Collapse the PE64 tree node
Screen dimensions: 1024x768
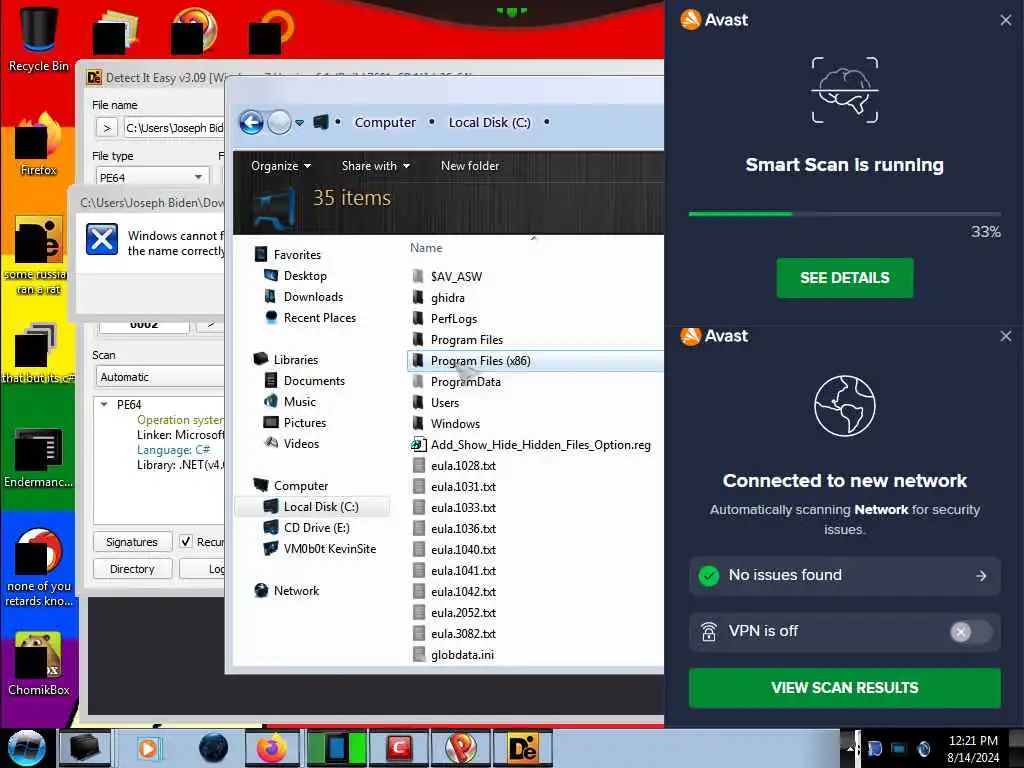104,404
